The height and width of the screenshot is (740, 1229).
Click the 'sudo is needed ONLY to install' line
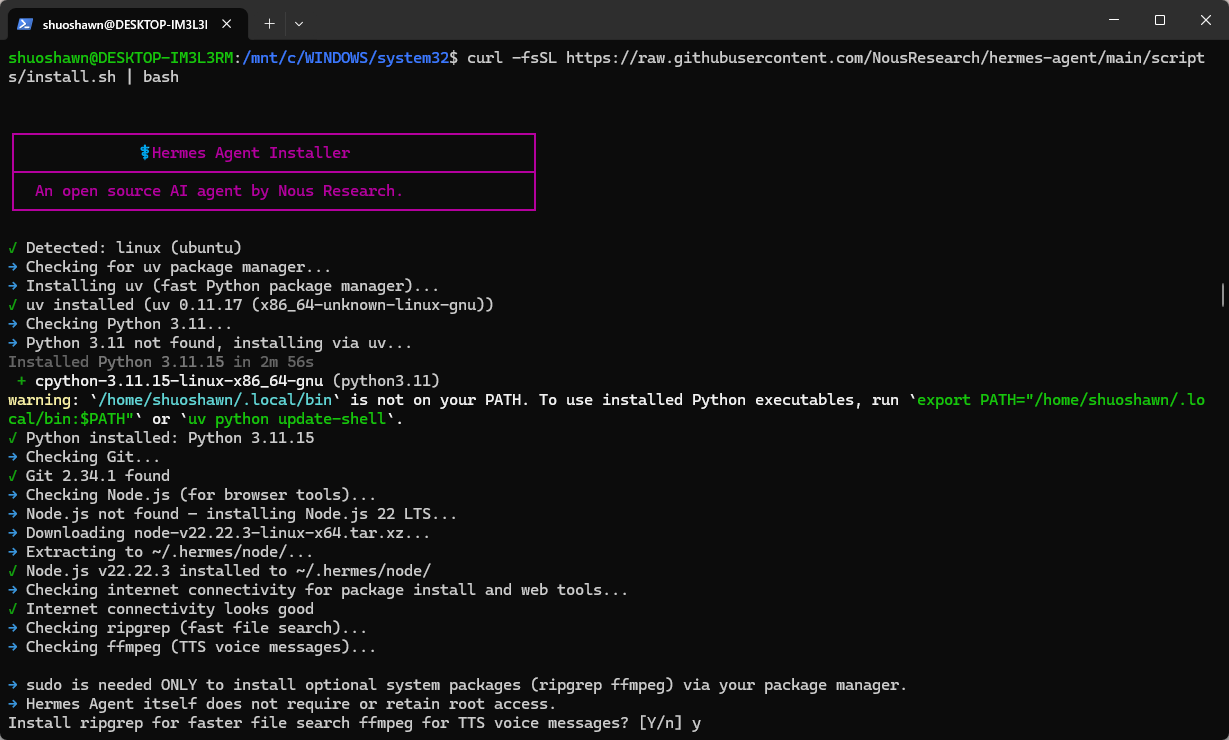pos(458,686)
